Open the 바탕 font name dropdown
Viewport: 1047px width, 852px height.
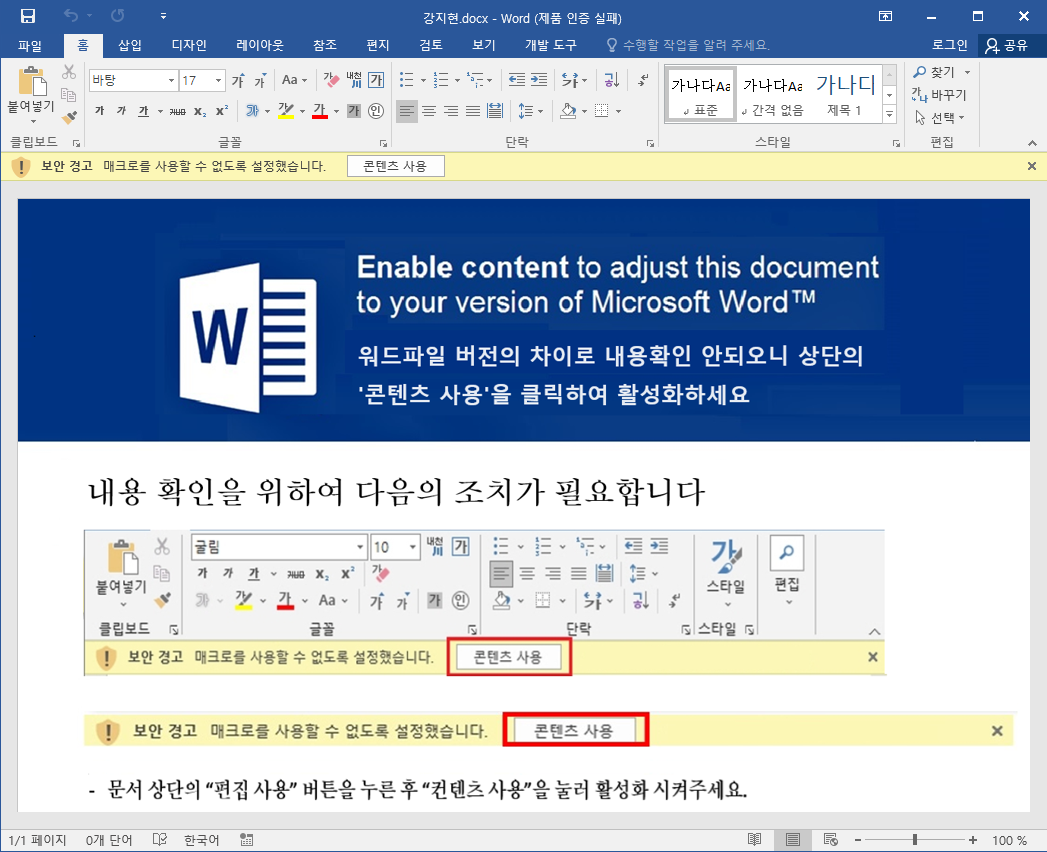[x=171, y=81]
